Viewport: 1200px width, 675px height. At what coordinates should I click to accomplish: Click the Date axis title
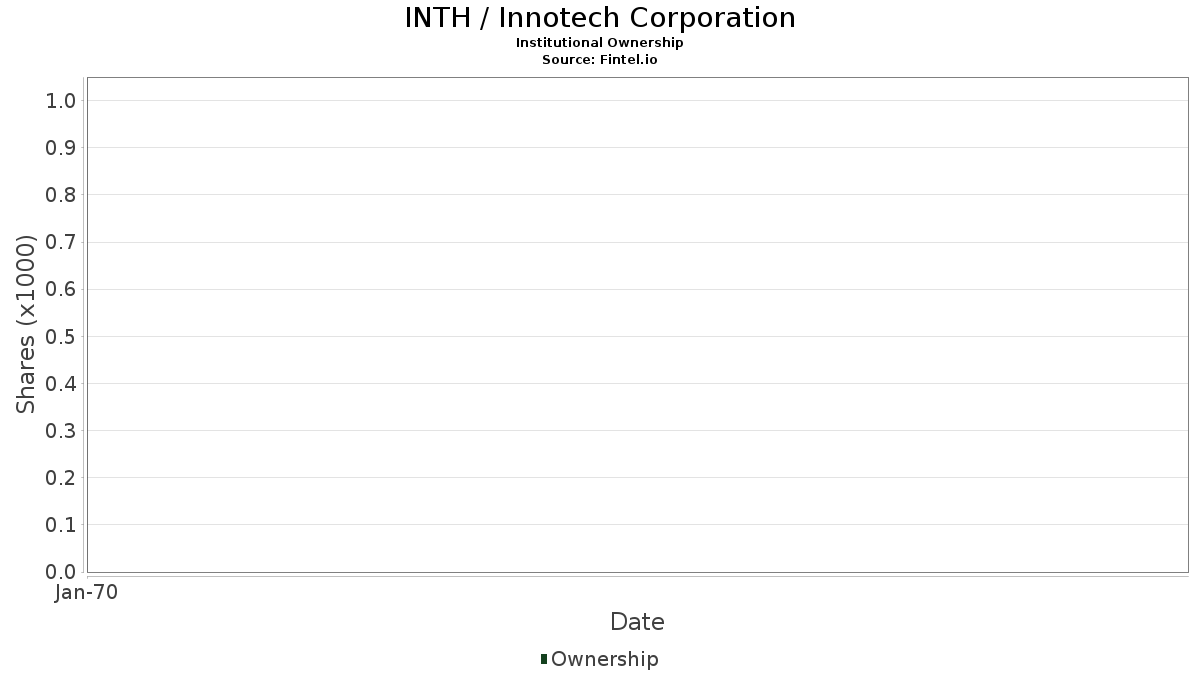pos(637,622)
